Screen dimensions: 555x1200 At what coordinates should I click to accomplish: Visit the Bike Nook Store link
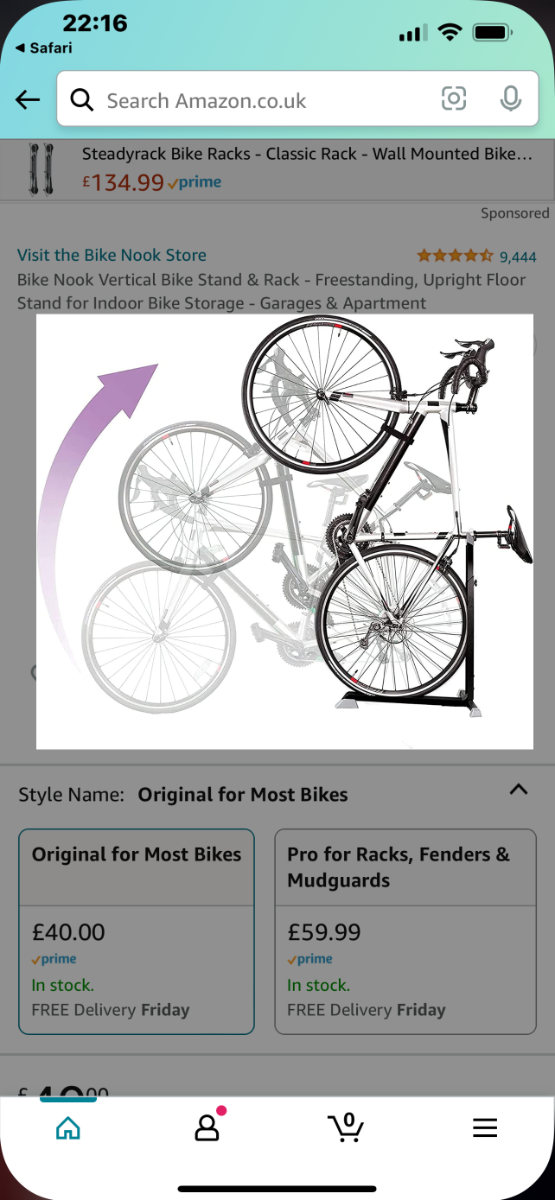pyautogui.click(x=112, y=255)
